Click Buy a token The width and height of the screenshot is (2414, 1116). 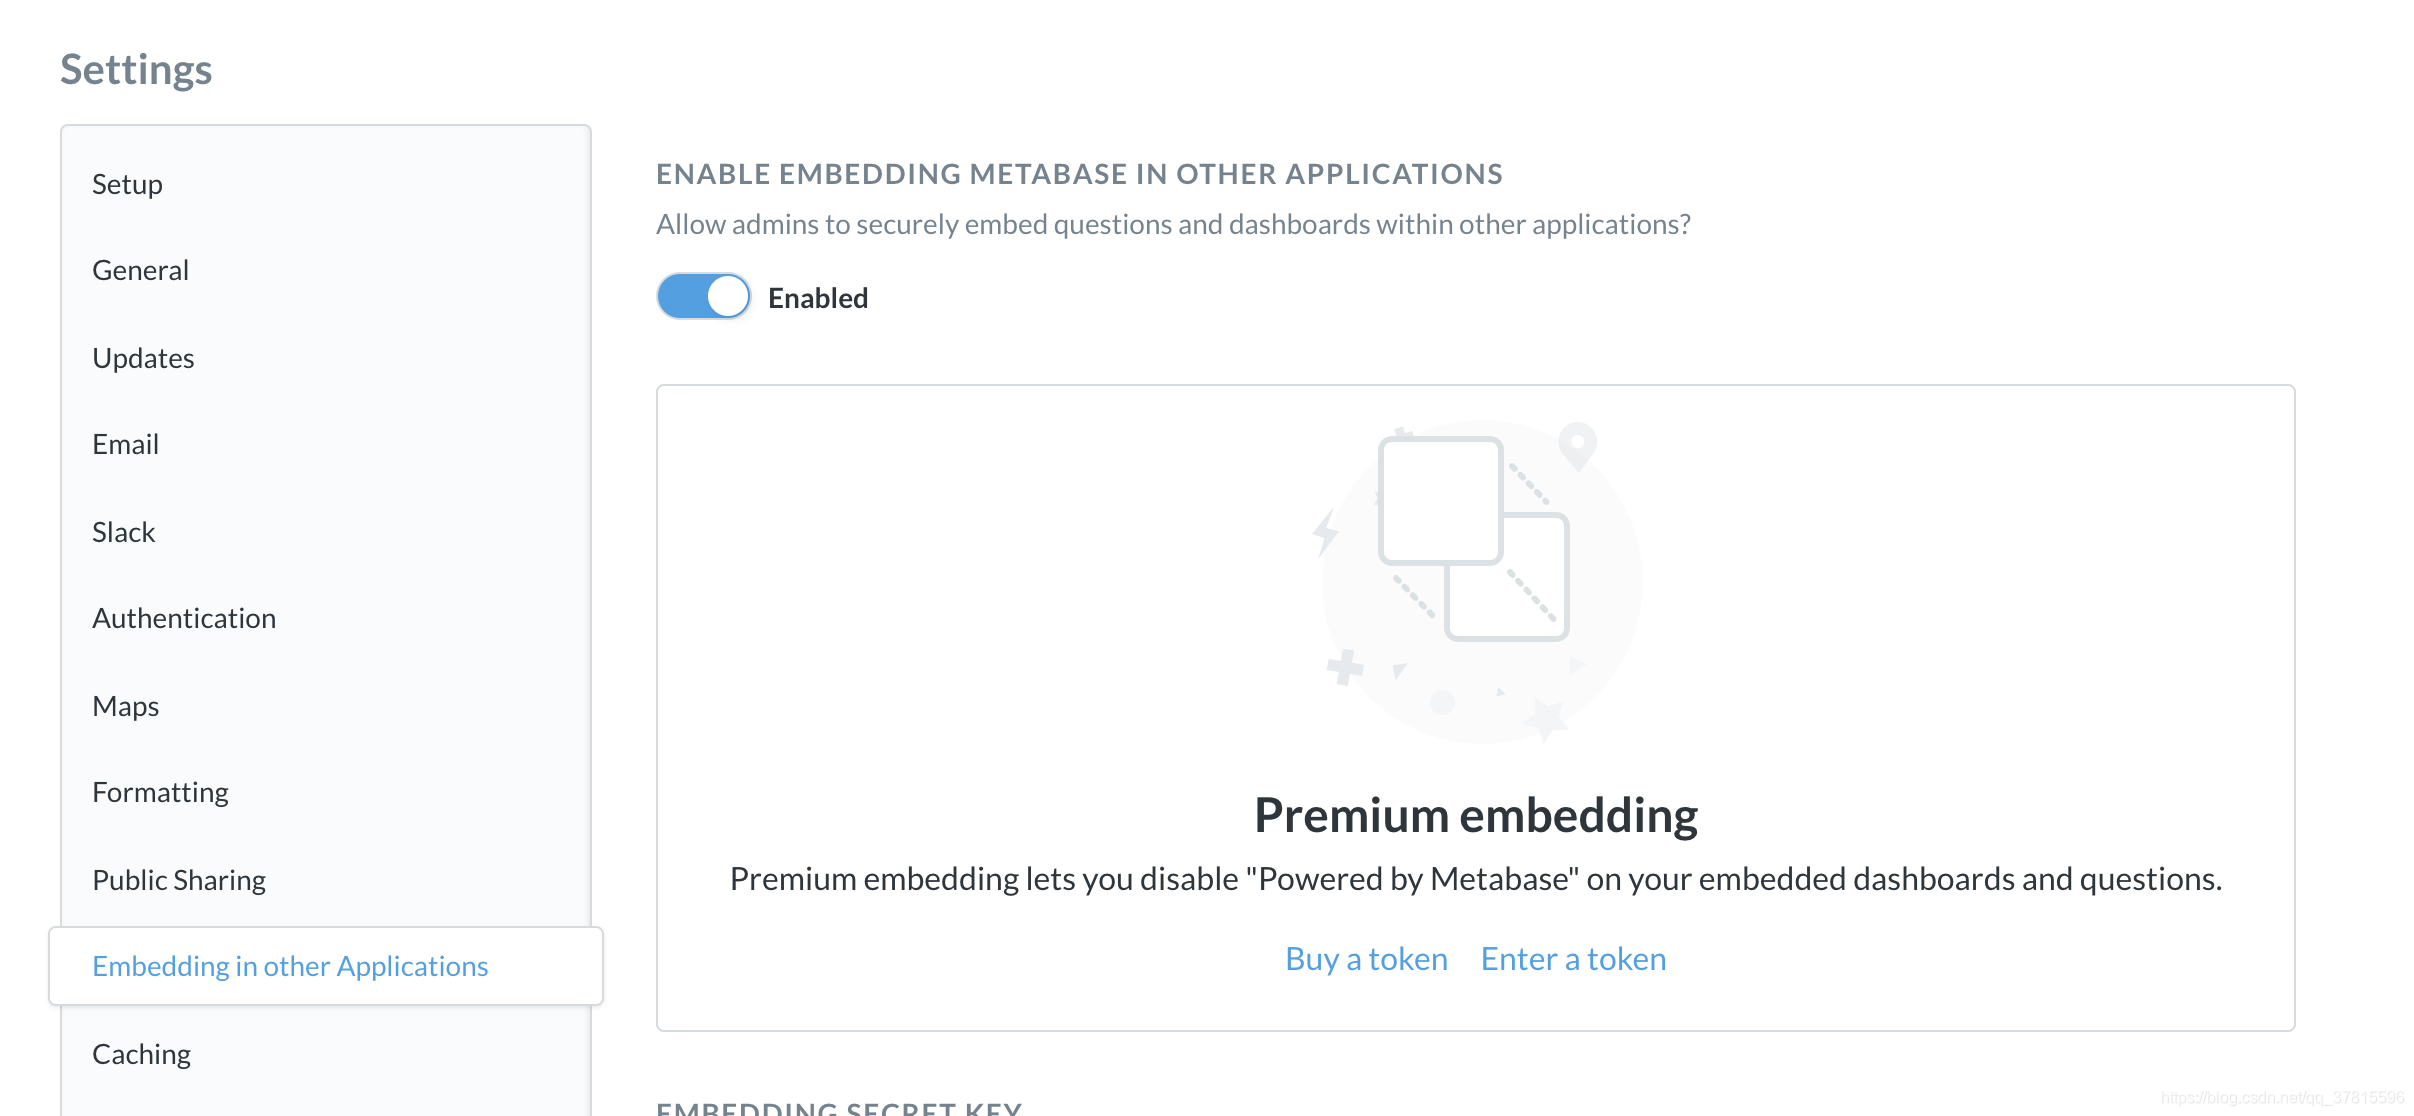pyautogui.click(x=1366, y=958)
